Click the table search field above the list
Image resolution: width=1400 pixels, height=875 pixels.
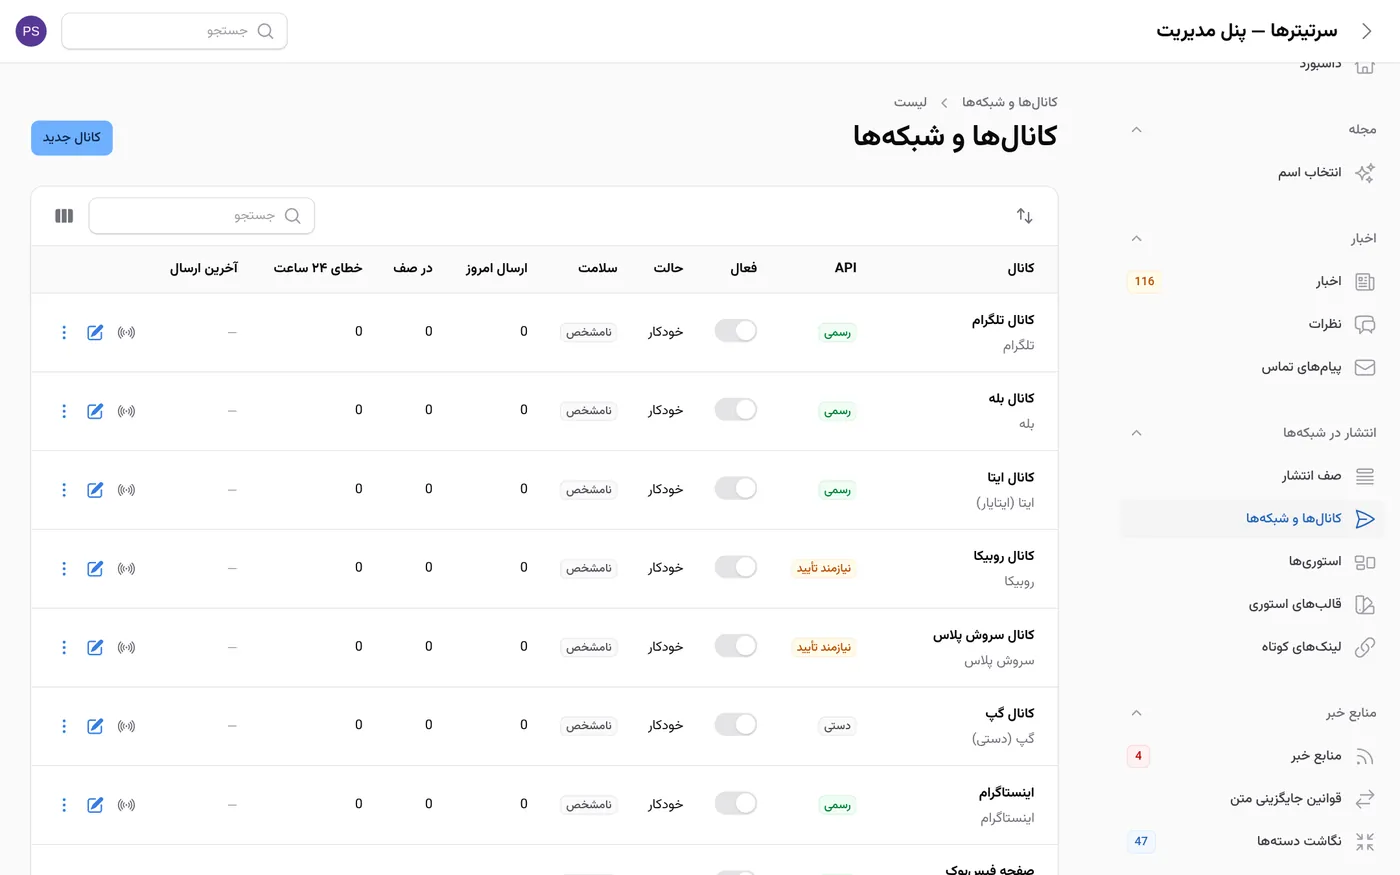click(x=202, y=216)
